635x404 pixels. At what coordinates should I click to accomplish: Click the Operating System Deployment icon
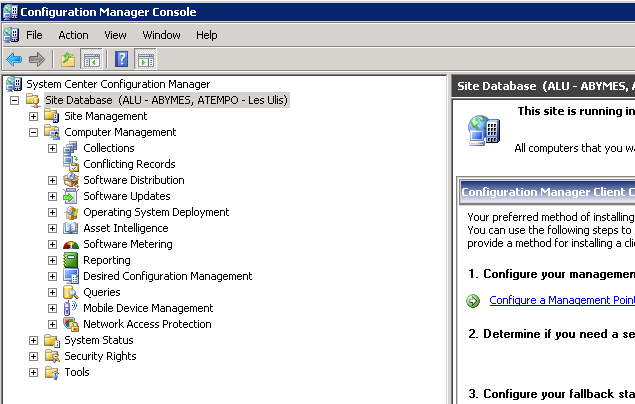pos(70,212)
